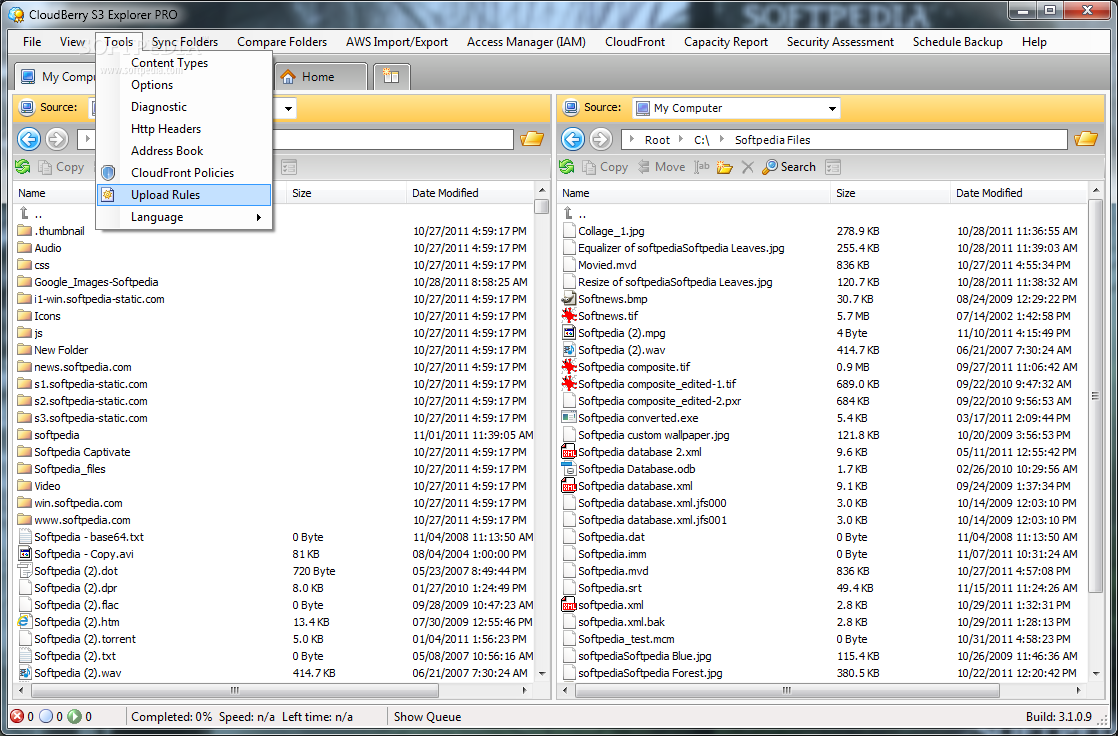Click the new tab icon

point(391,76)
